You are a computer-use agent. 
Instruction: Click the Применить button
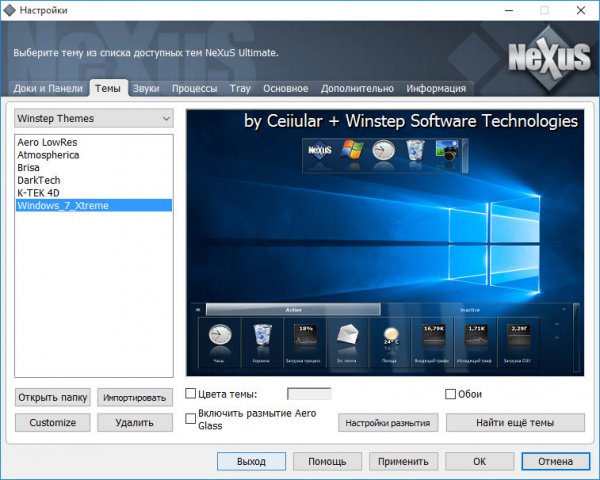[403, 461]
